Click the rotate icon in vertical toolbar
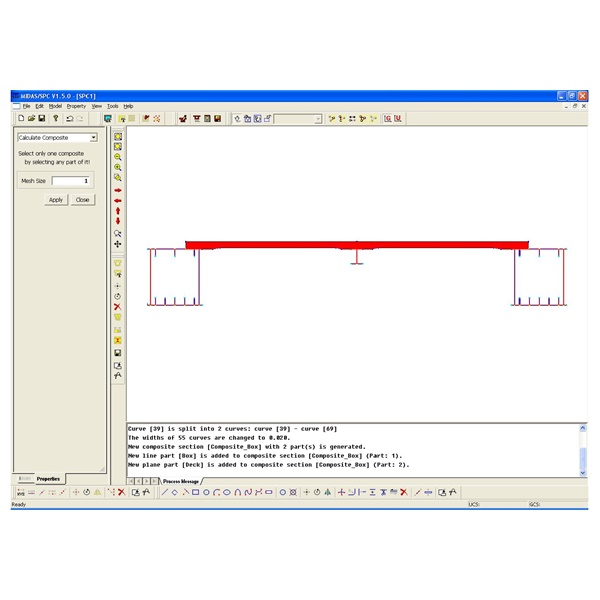Viewport: 600px width, 600px height. point(117,297)
